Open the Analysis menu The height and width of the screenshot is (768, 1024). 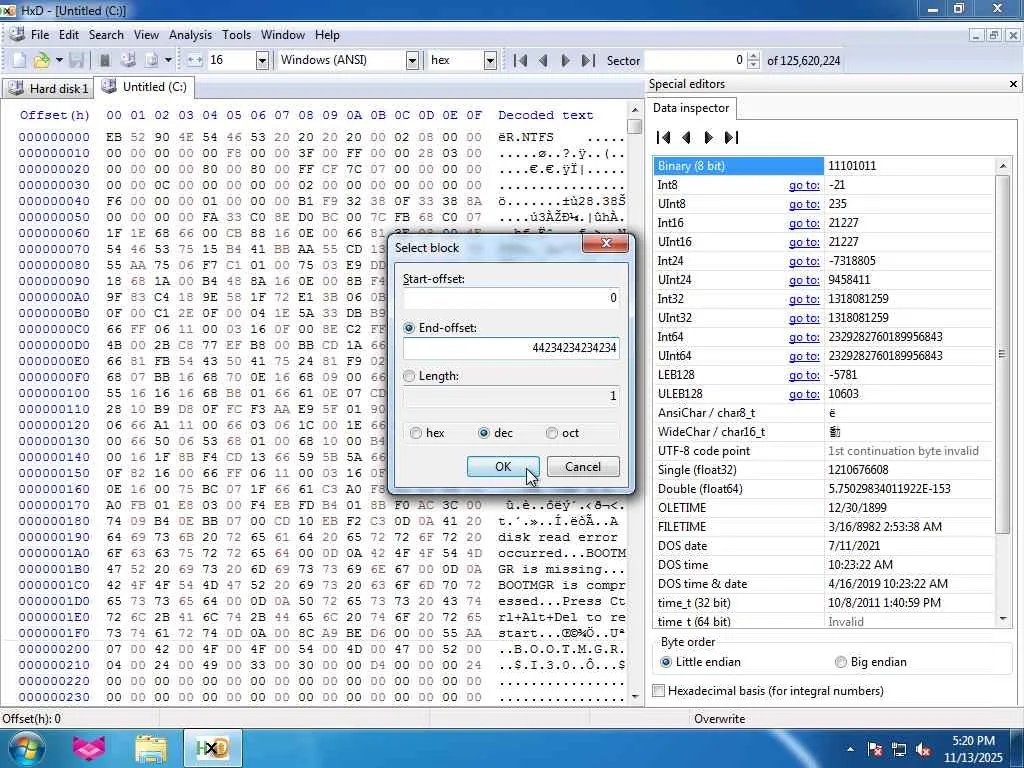point(190,35)
